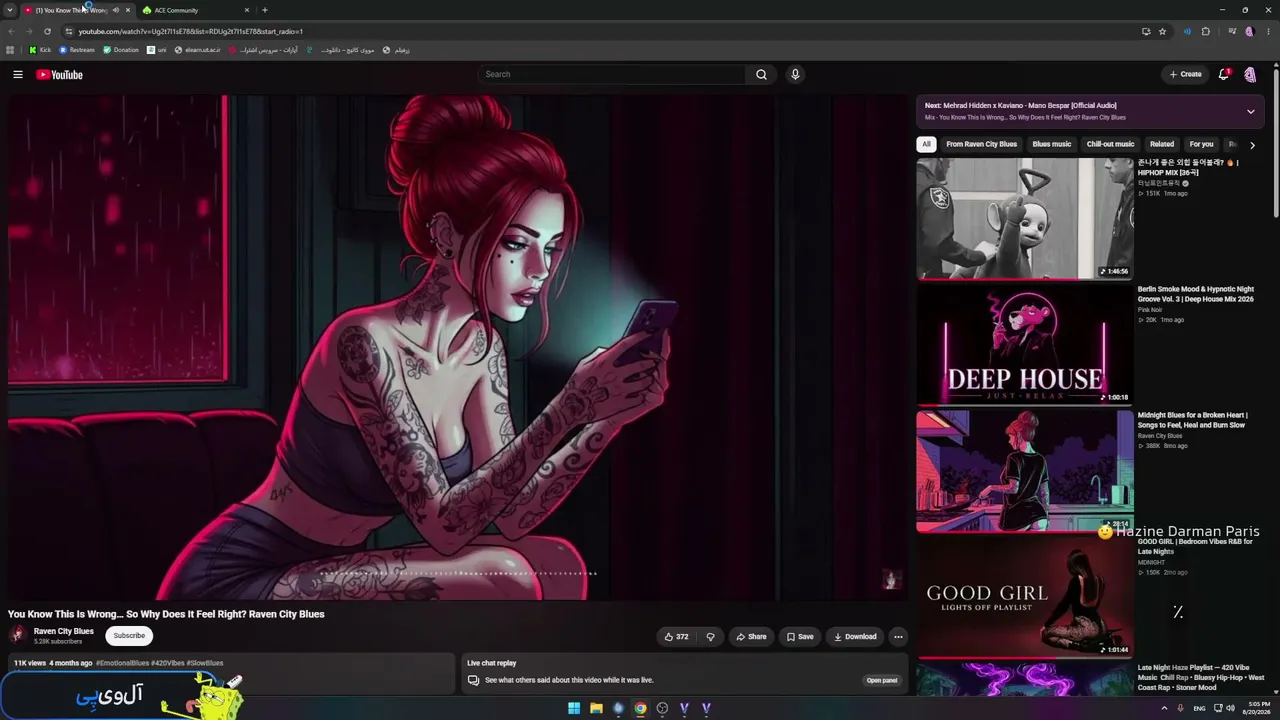Subscribe to Raven City Blues
This screenshot has height=720, width=1280.
point(129,636)
